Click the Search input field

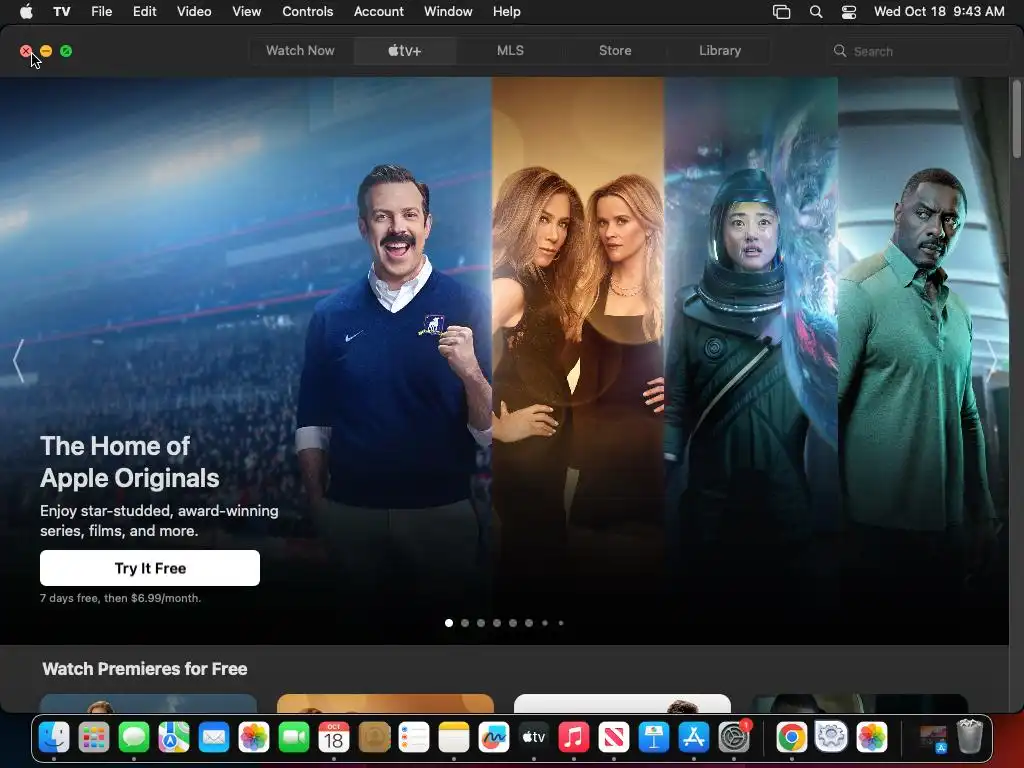pos(917,51)
